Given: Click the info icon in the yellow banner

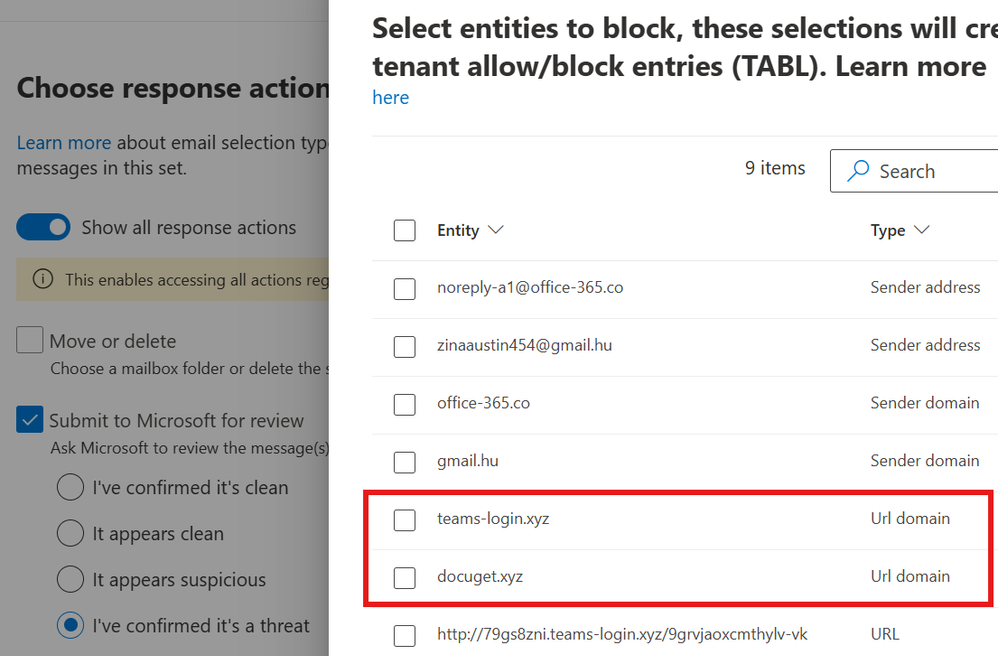Looking at the screenshot, I should (43, 280).
